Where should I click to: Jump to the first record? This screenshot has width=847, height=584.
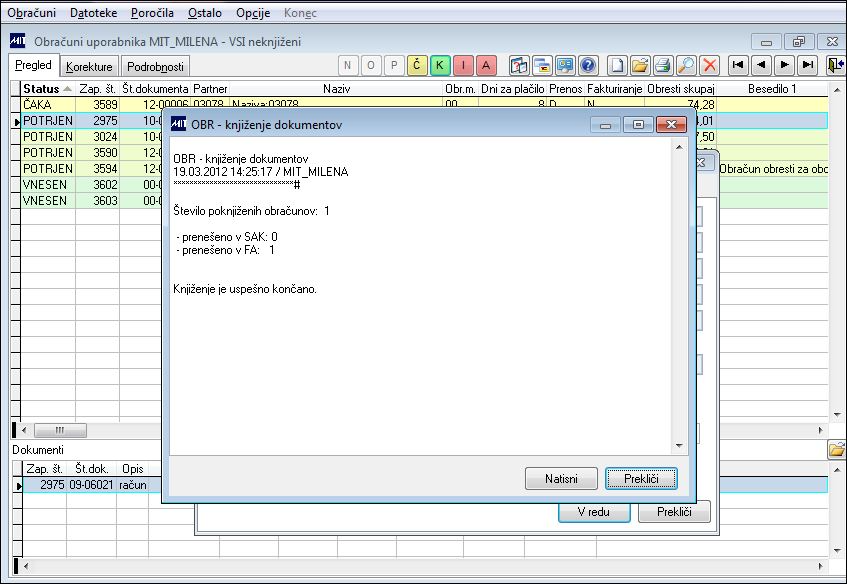(x=738, y=65)
